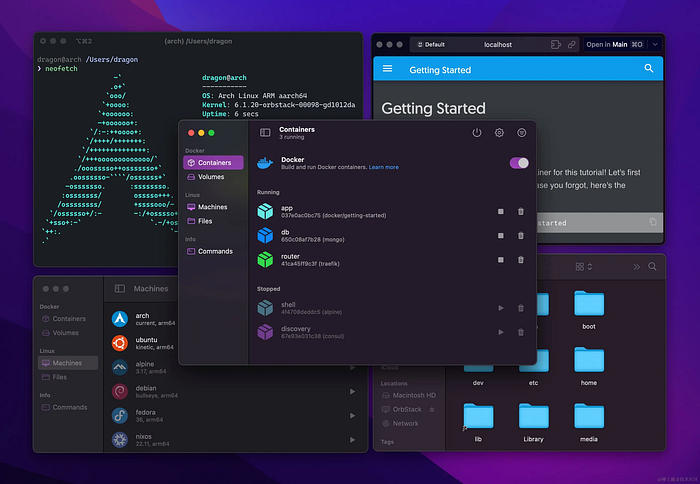Delete the discovery consul container
700x484 pixels.
click(x=521, y=332)
